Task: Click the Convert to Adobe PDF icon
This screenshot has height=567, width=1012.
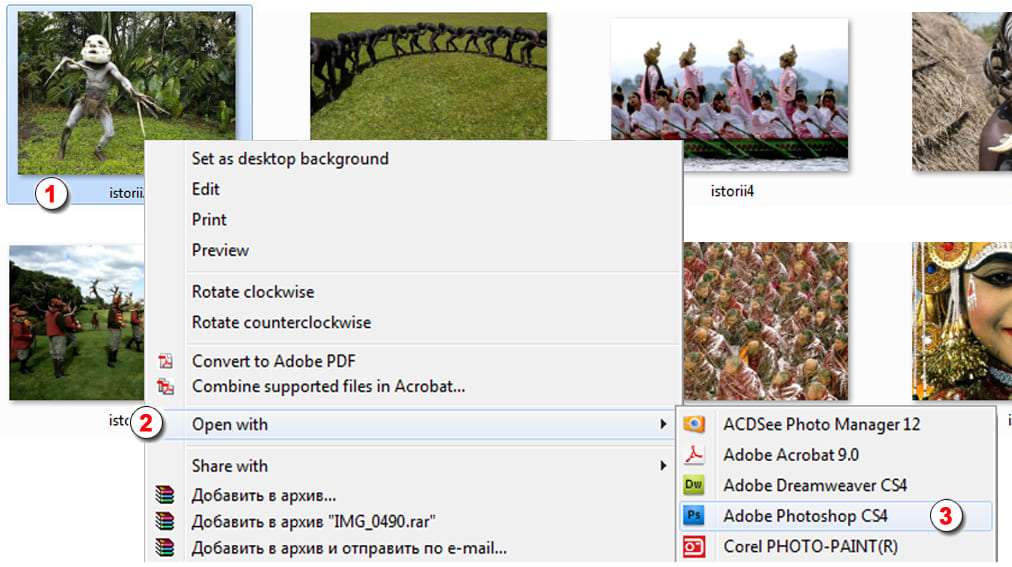Action: coord(166,361)
